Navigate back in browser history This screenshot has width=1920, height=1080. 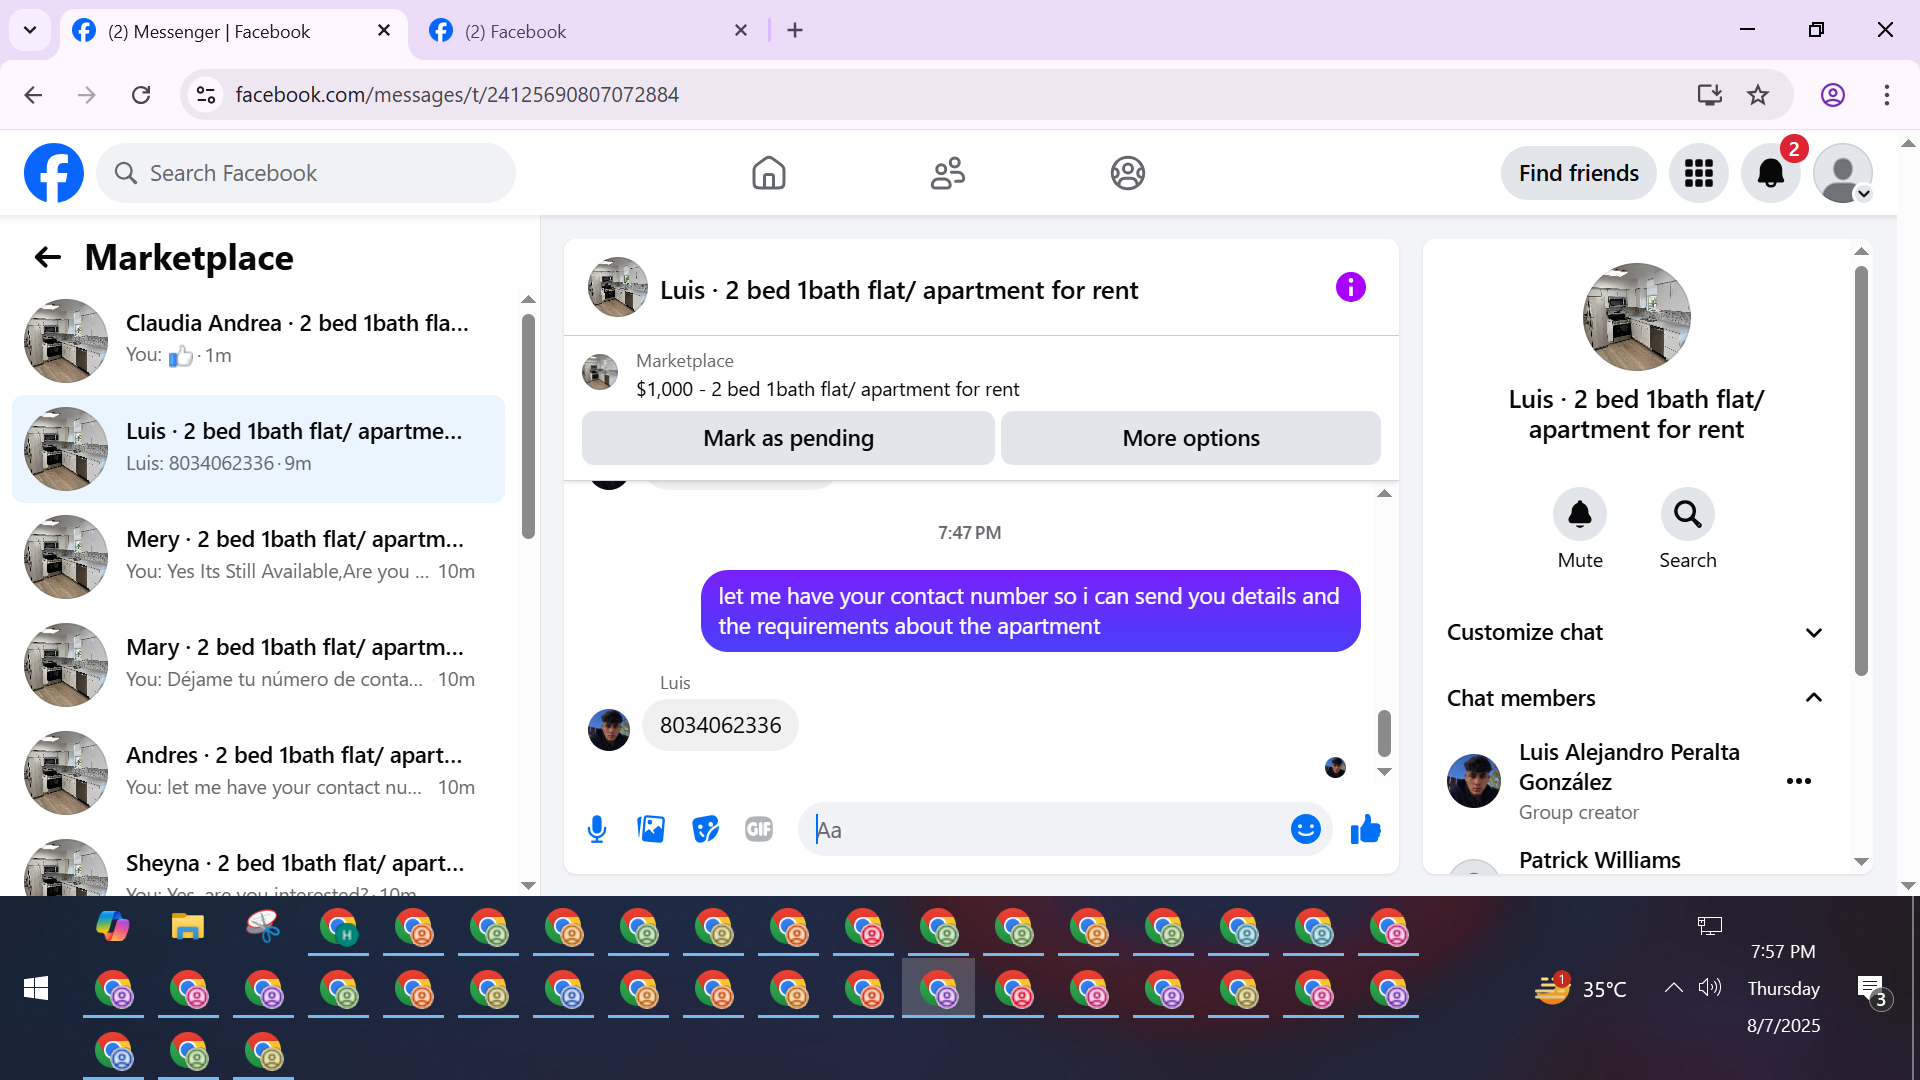click(x=33, y=94)
